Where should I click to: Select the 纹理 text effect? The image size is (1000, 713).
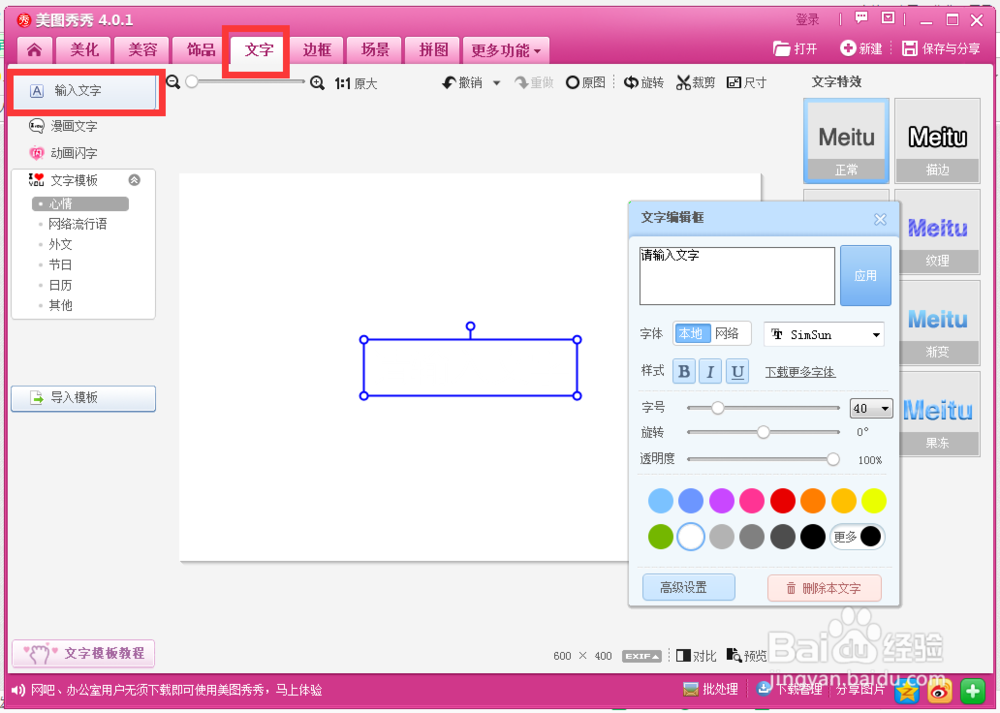pos(938,232)
